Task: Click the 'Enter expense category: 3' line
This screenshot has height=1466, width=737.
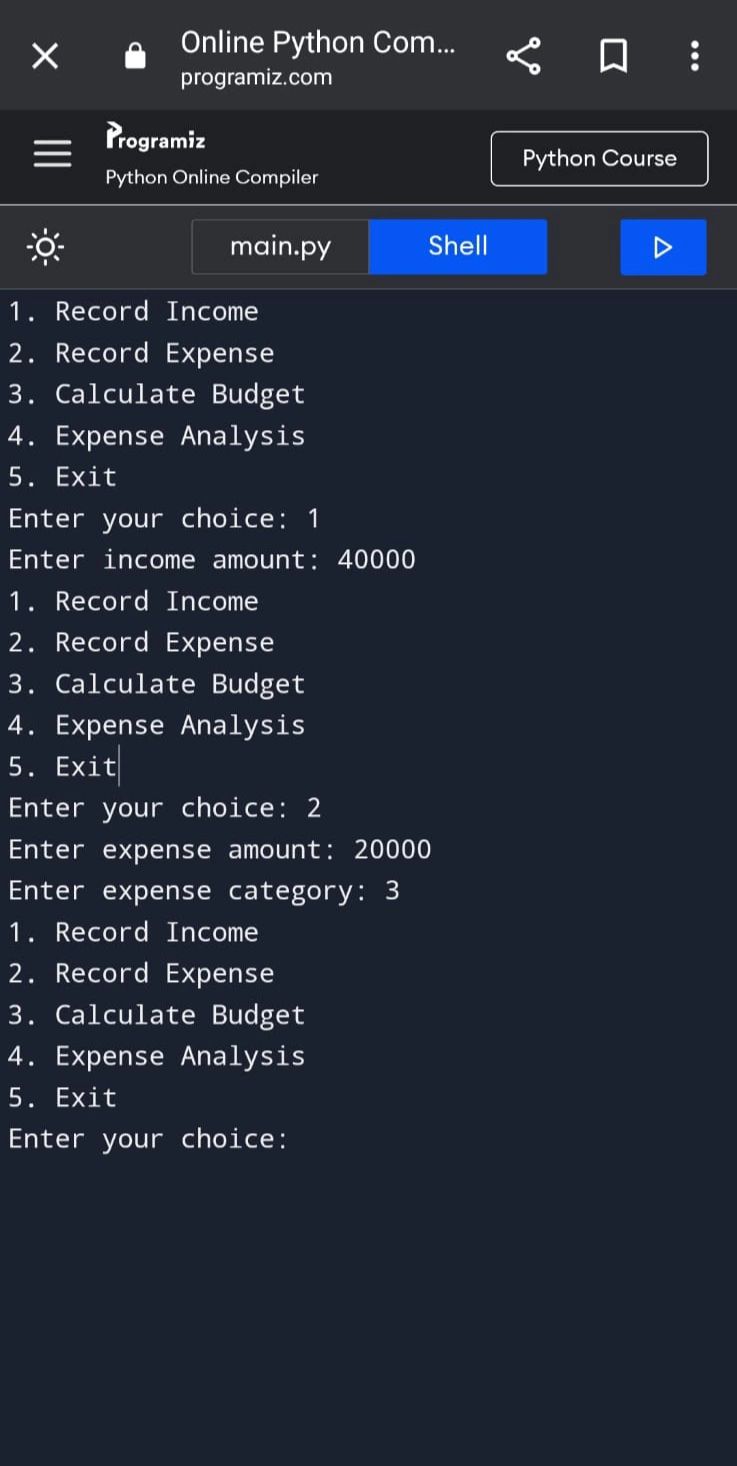Action: pyautogui.click(x=204, y=890)
